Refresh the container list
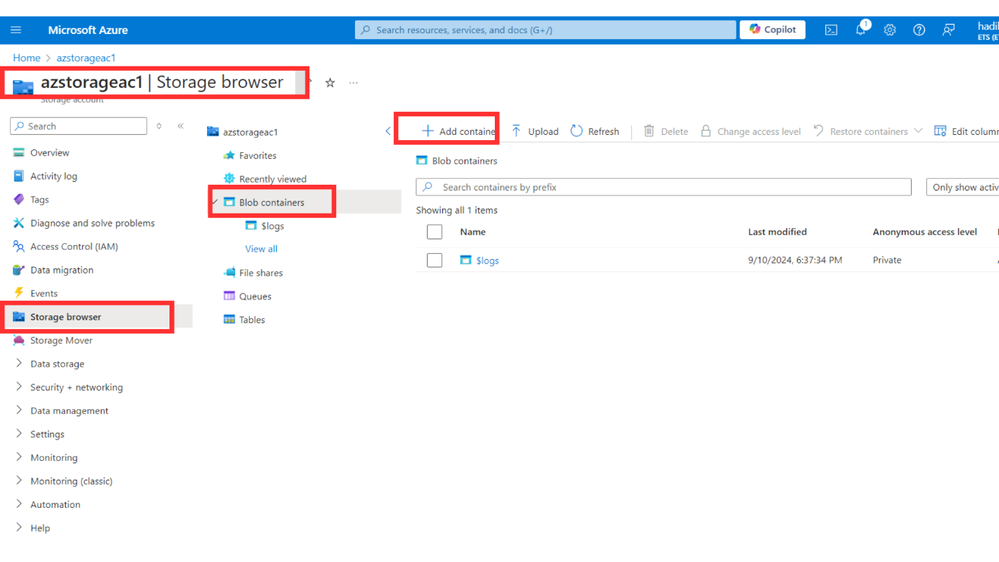 coord(595,131)
